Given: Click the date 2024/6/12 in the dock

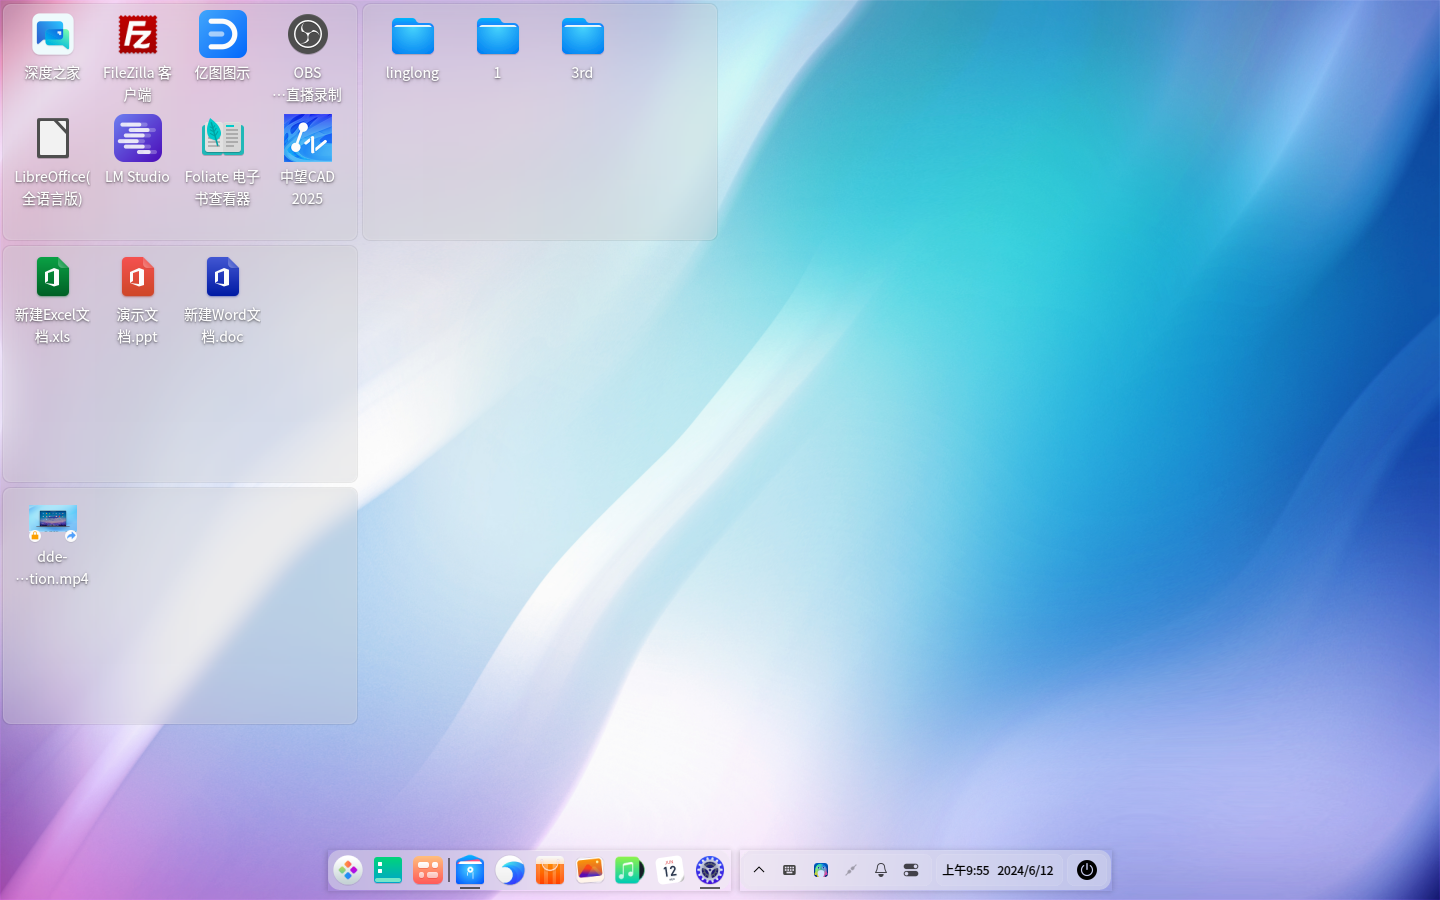Looking at the screenshot, I should 1025,870.
